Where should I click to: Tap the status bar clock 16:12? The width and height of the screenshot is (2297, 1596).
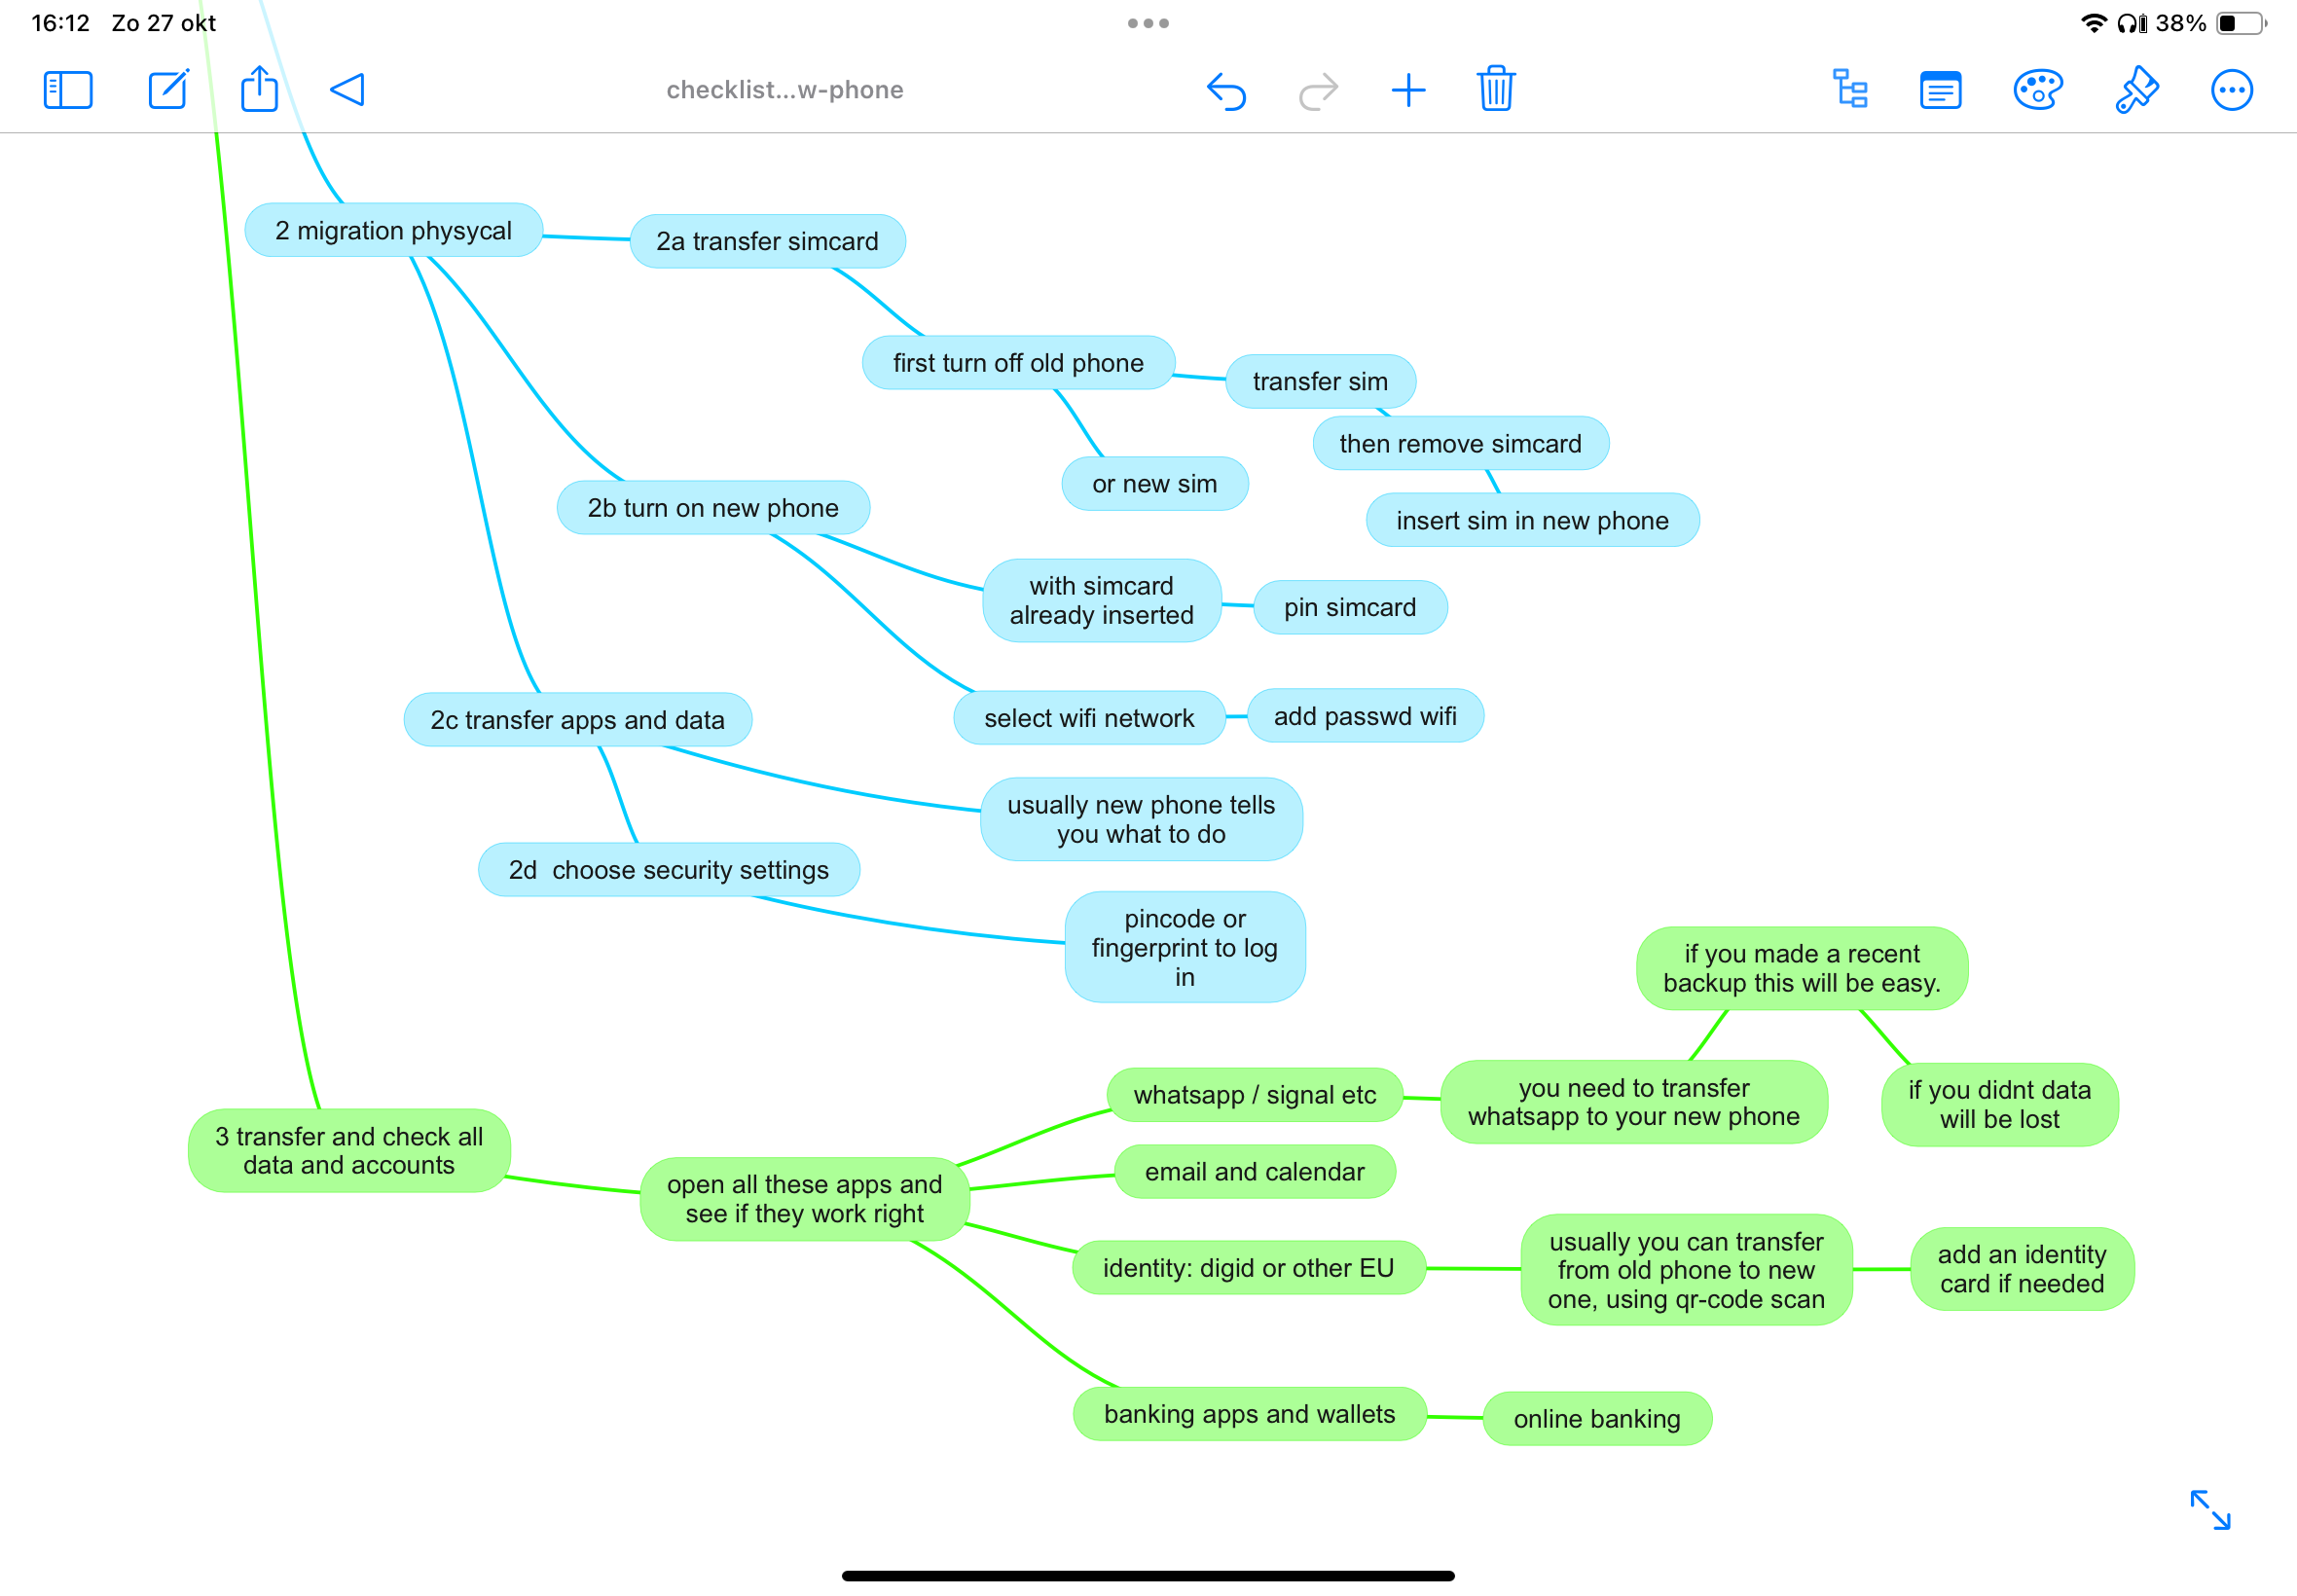tap(61, 23)
